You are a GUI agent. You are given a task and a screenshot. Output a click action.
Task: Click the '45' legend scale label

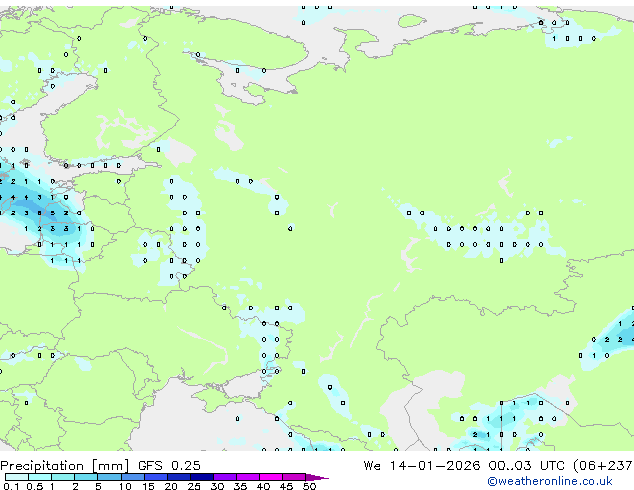point(286,486)
